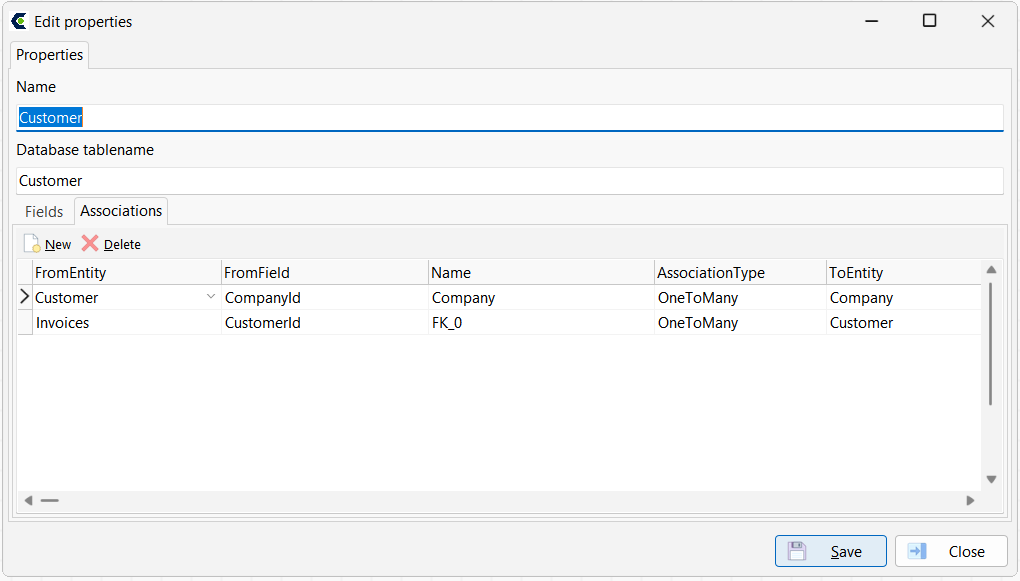Screen dimensions: 1020x581
Task: Click the New document icon in the associations toolbar
Action: pos(32,243)
